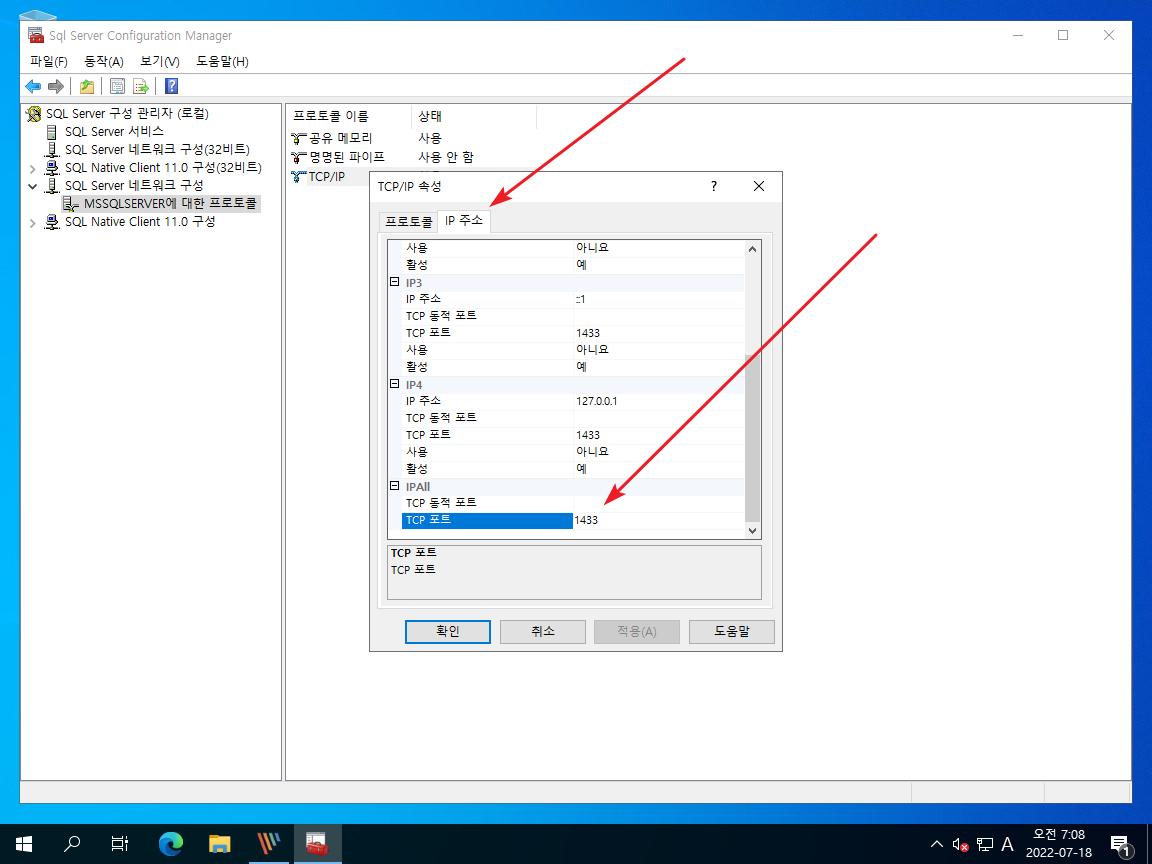The width and height of the screenshot is (1152, 864).
Task: Select SQL Native Client 11.0 구성(32비트) node
Action: (163, 168)
